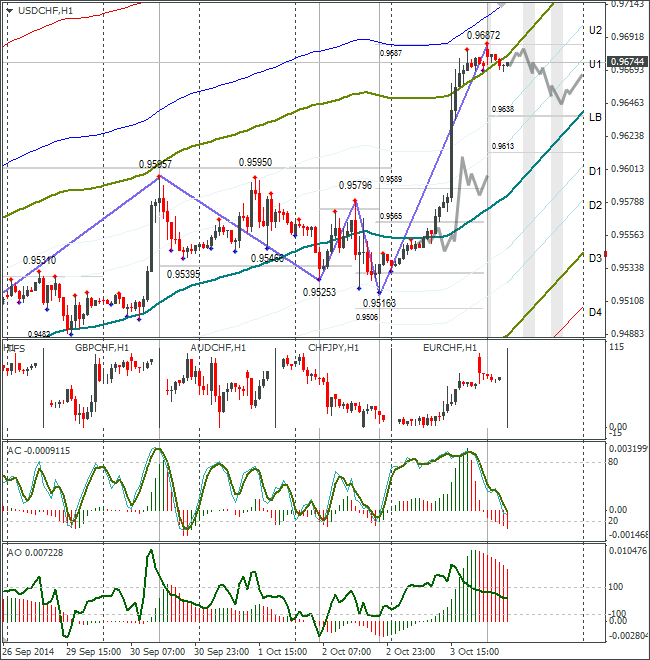Click the 29 Sep 15:00 time axis label
Screen dimensions: 650x660
pyautogui.click(x=93, y=652)
